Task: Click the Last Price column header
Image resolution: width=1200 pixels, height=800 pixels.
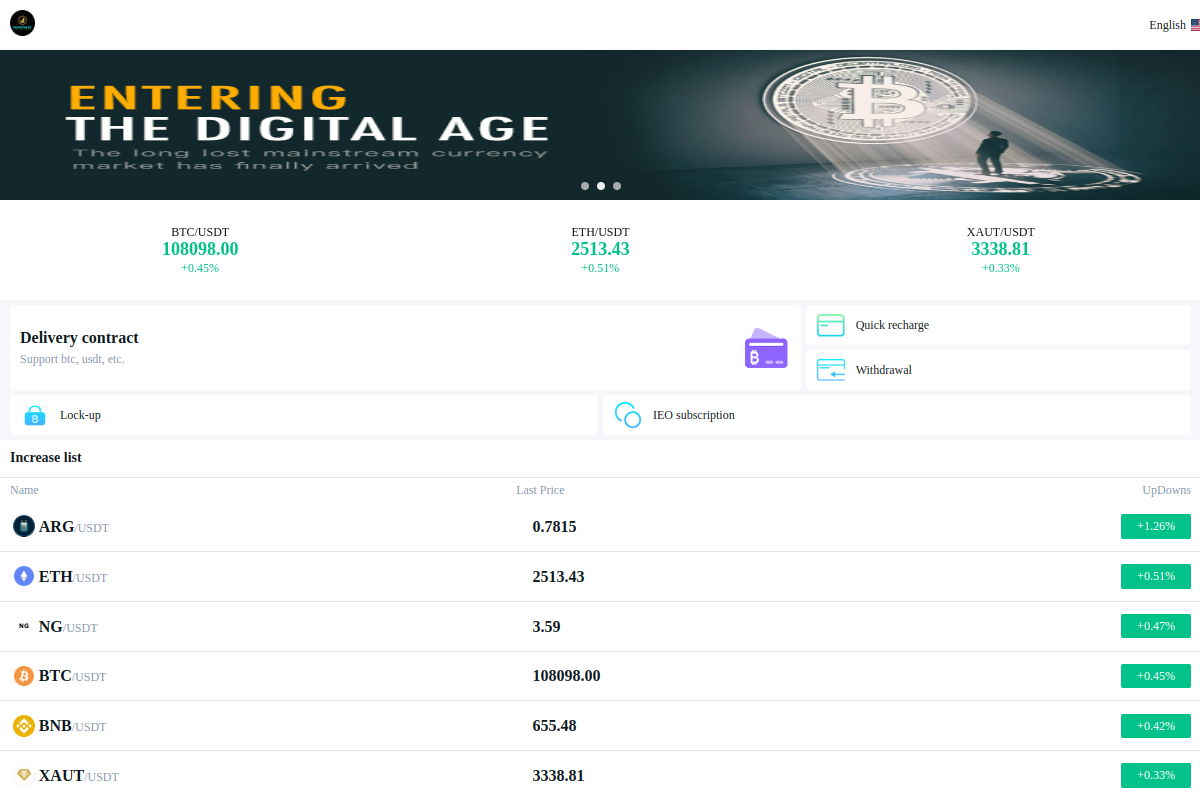Action: click(540, 490)
